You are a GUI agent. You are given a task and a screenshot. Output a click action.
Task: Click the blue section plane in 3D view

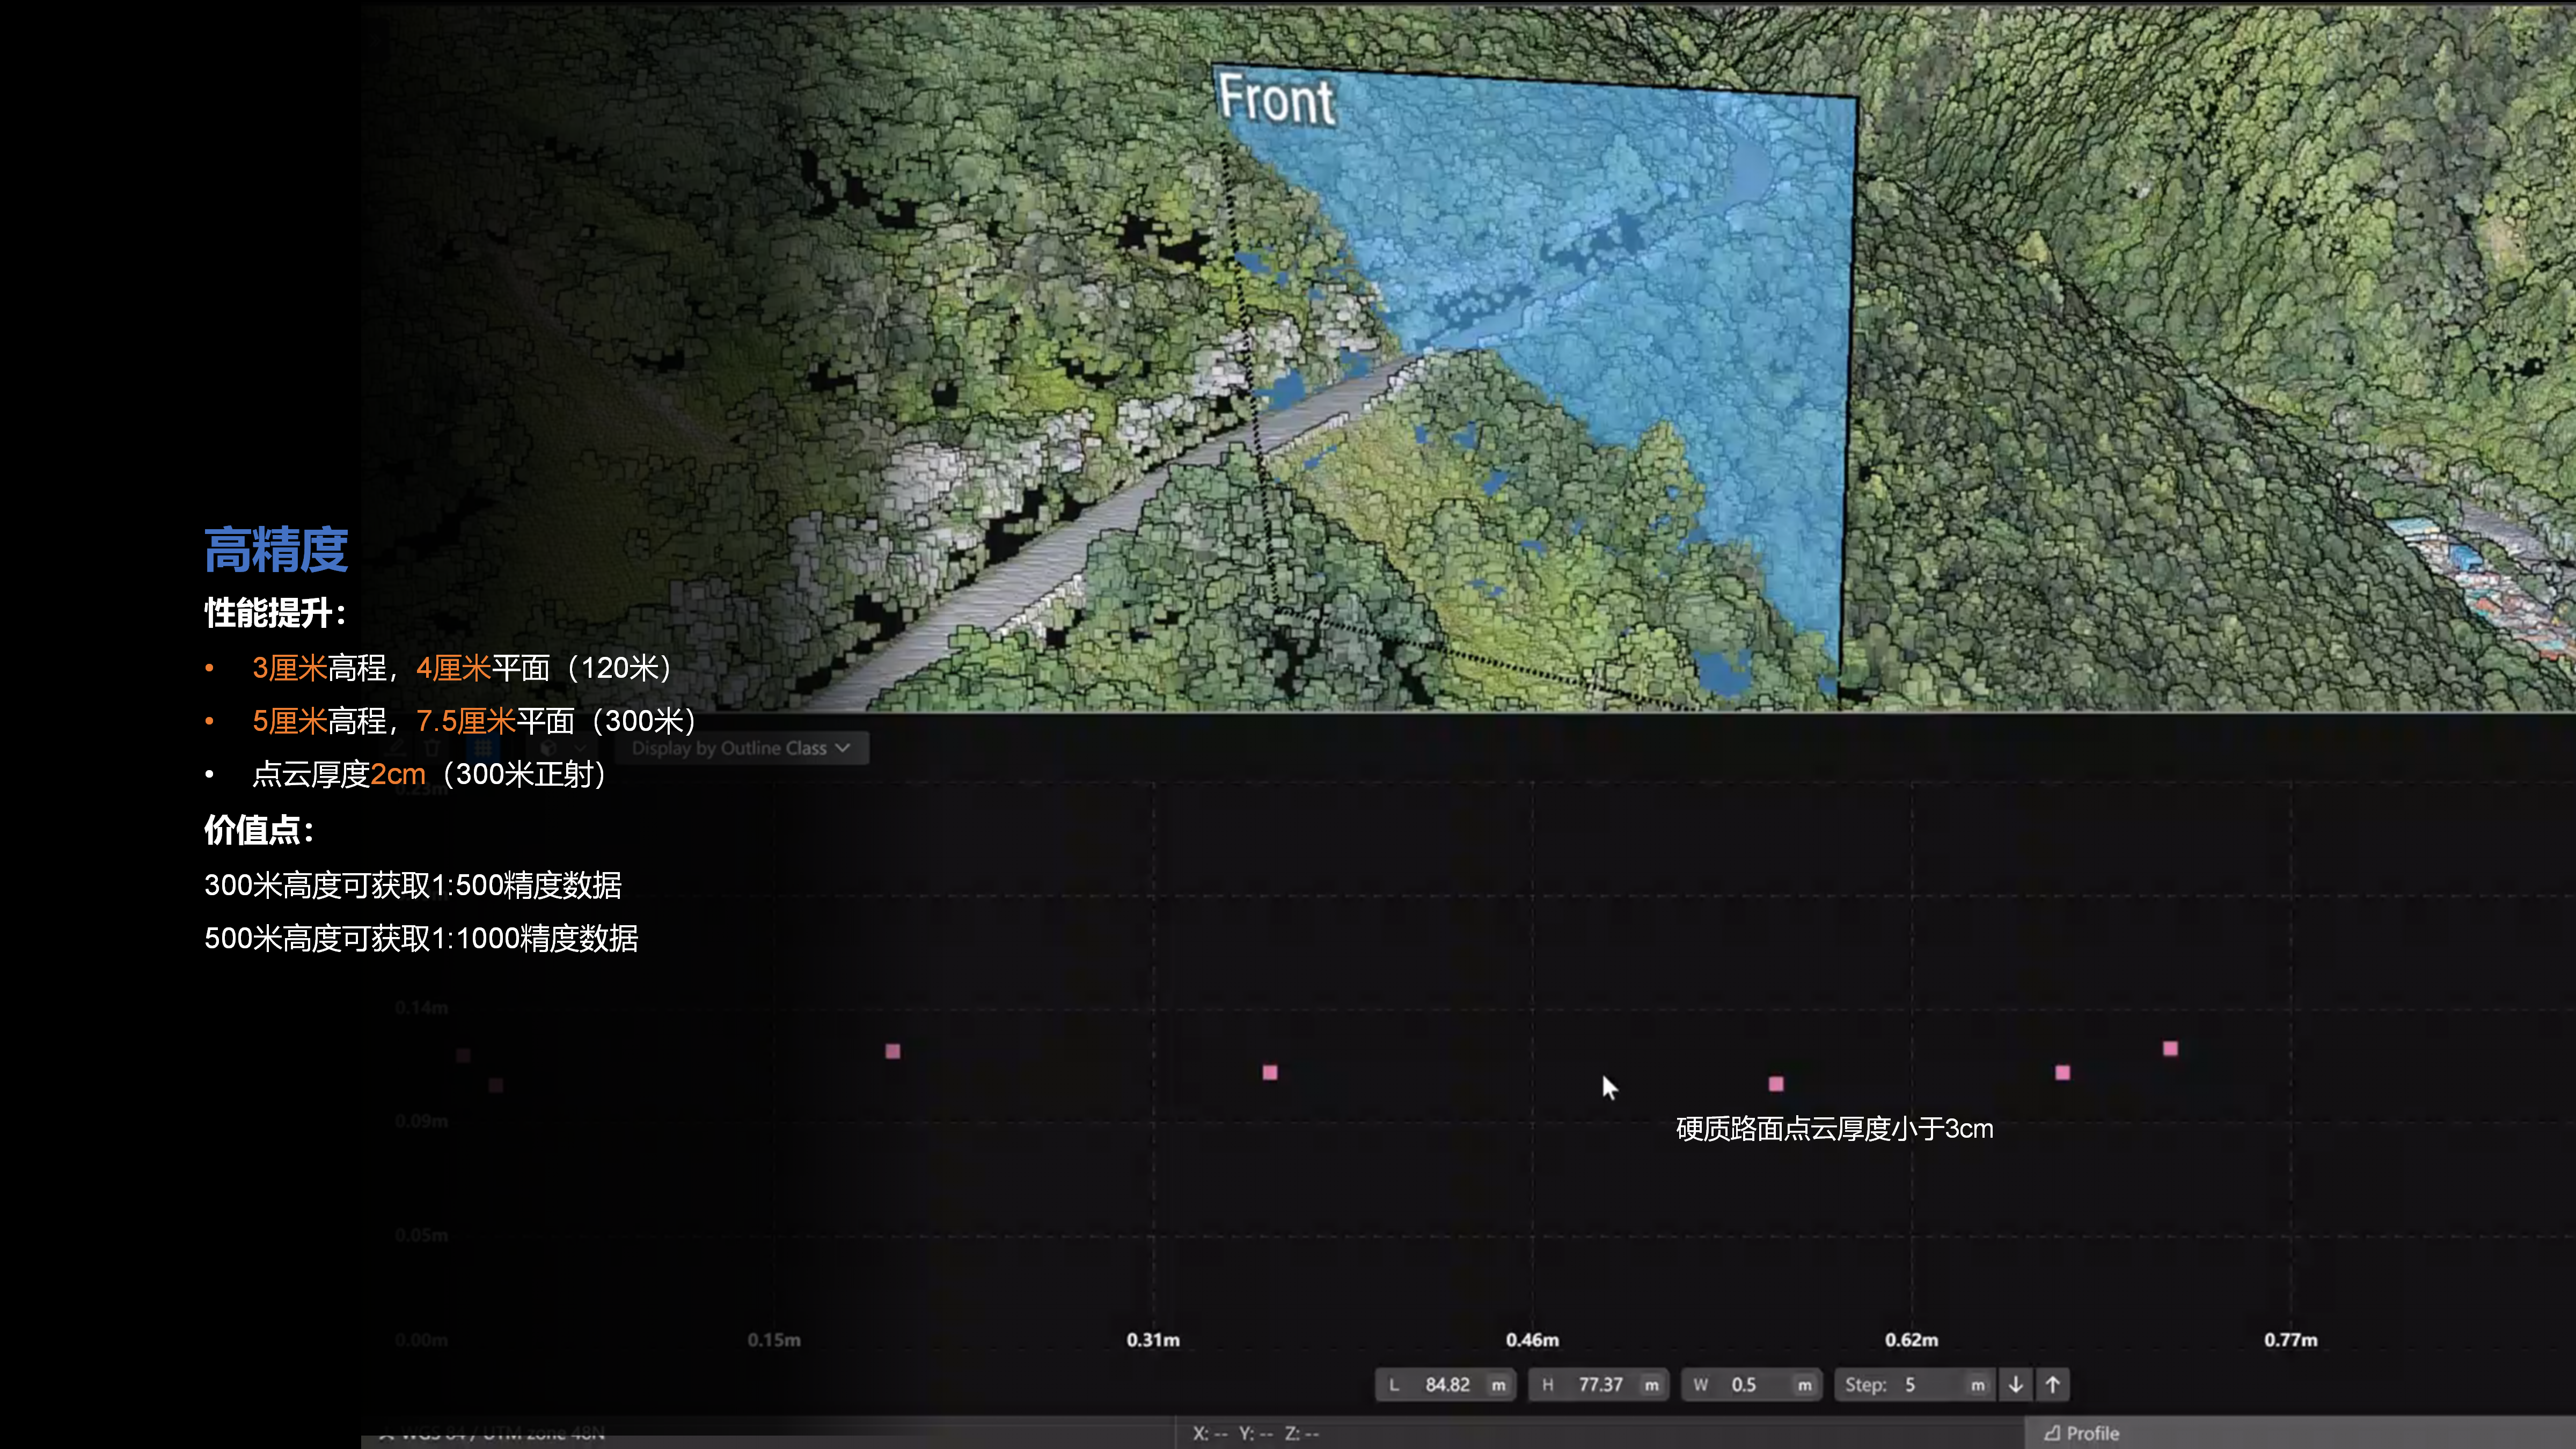click(x=1650, y=300)
